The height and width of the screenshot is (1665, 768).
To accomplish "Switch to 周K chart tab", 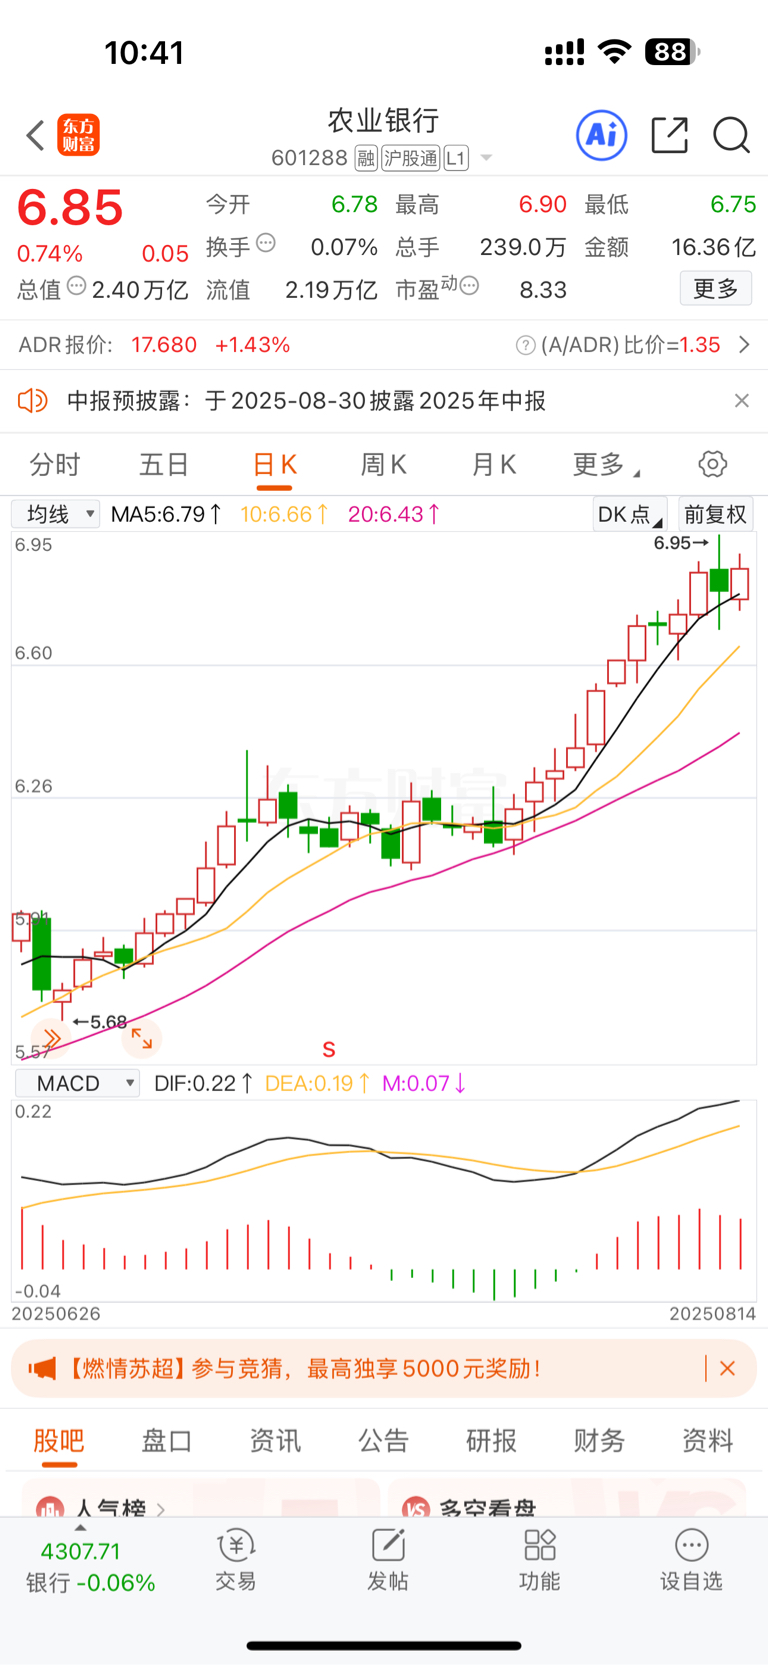I will 384,465.
